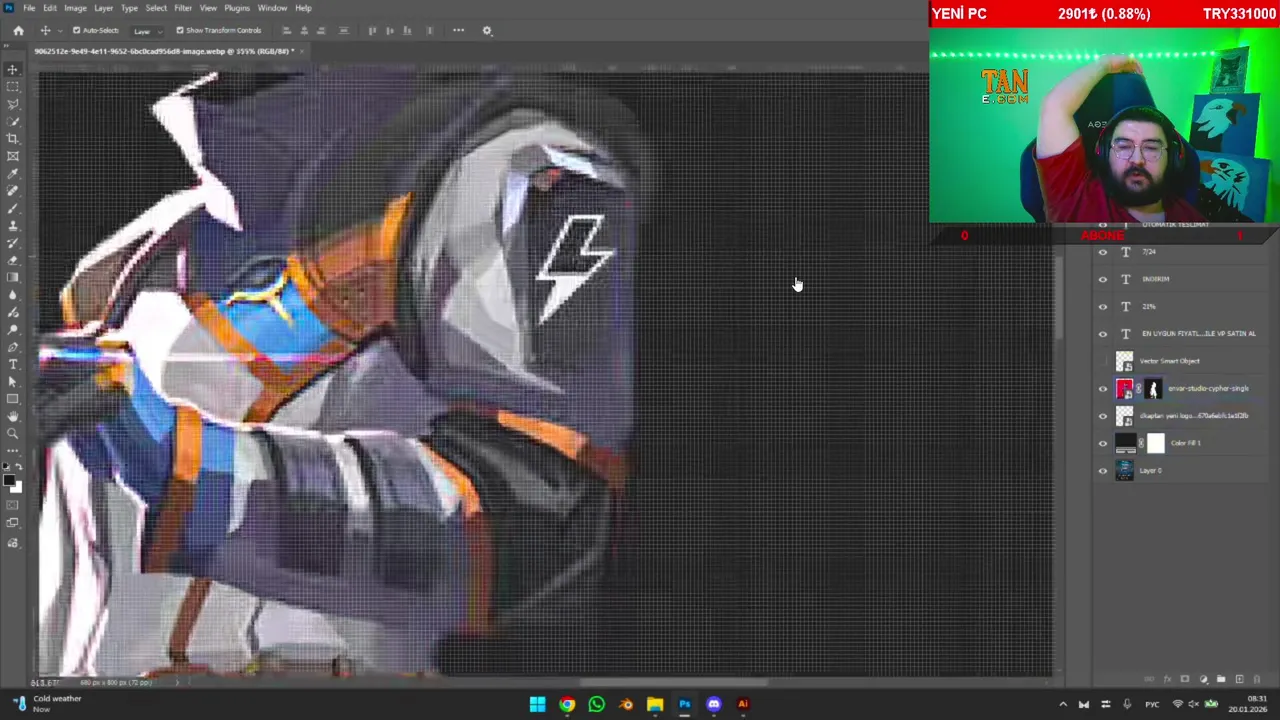This screenshot has height=720, width=1280.
Task: Select the Layer 0 thumbnail
Action: pyautogui.click(x=1125, y=471)
